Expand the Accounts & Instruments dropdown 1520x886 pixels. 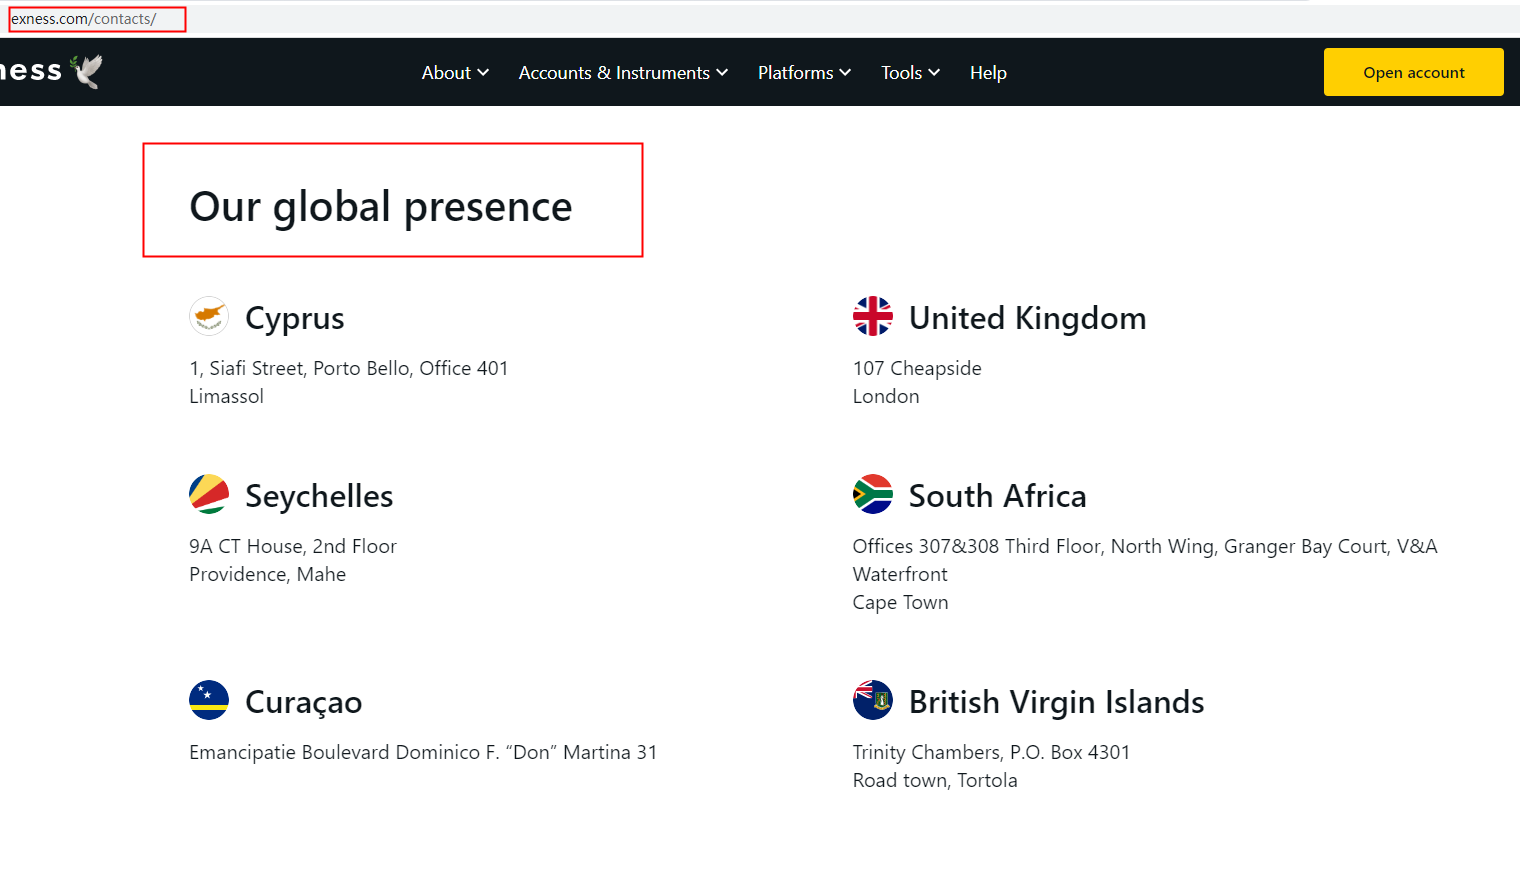point(622,73)
